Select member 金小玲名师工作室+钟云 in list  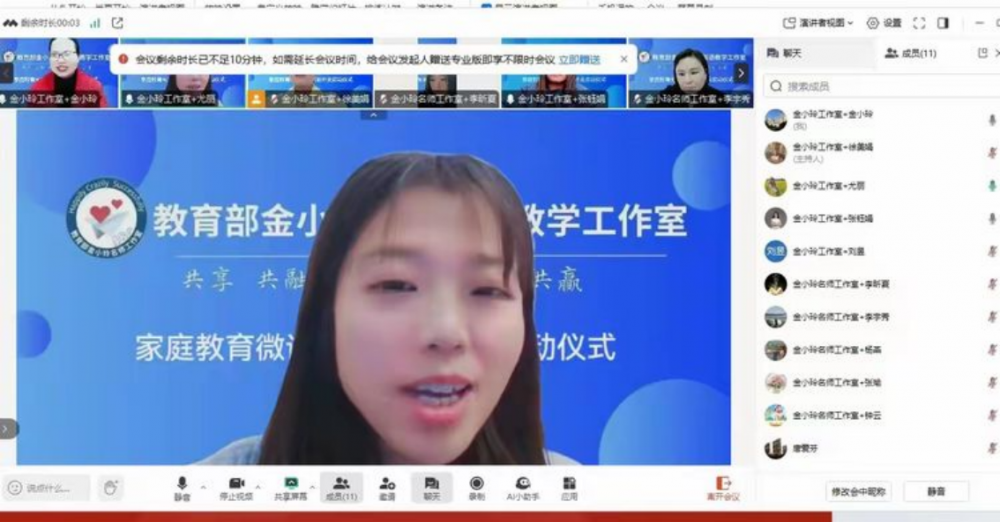pyautogui.click(x=881, y=415)
